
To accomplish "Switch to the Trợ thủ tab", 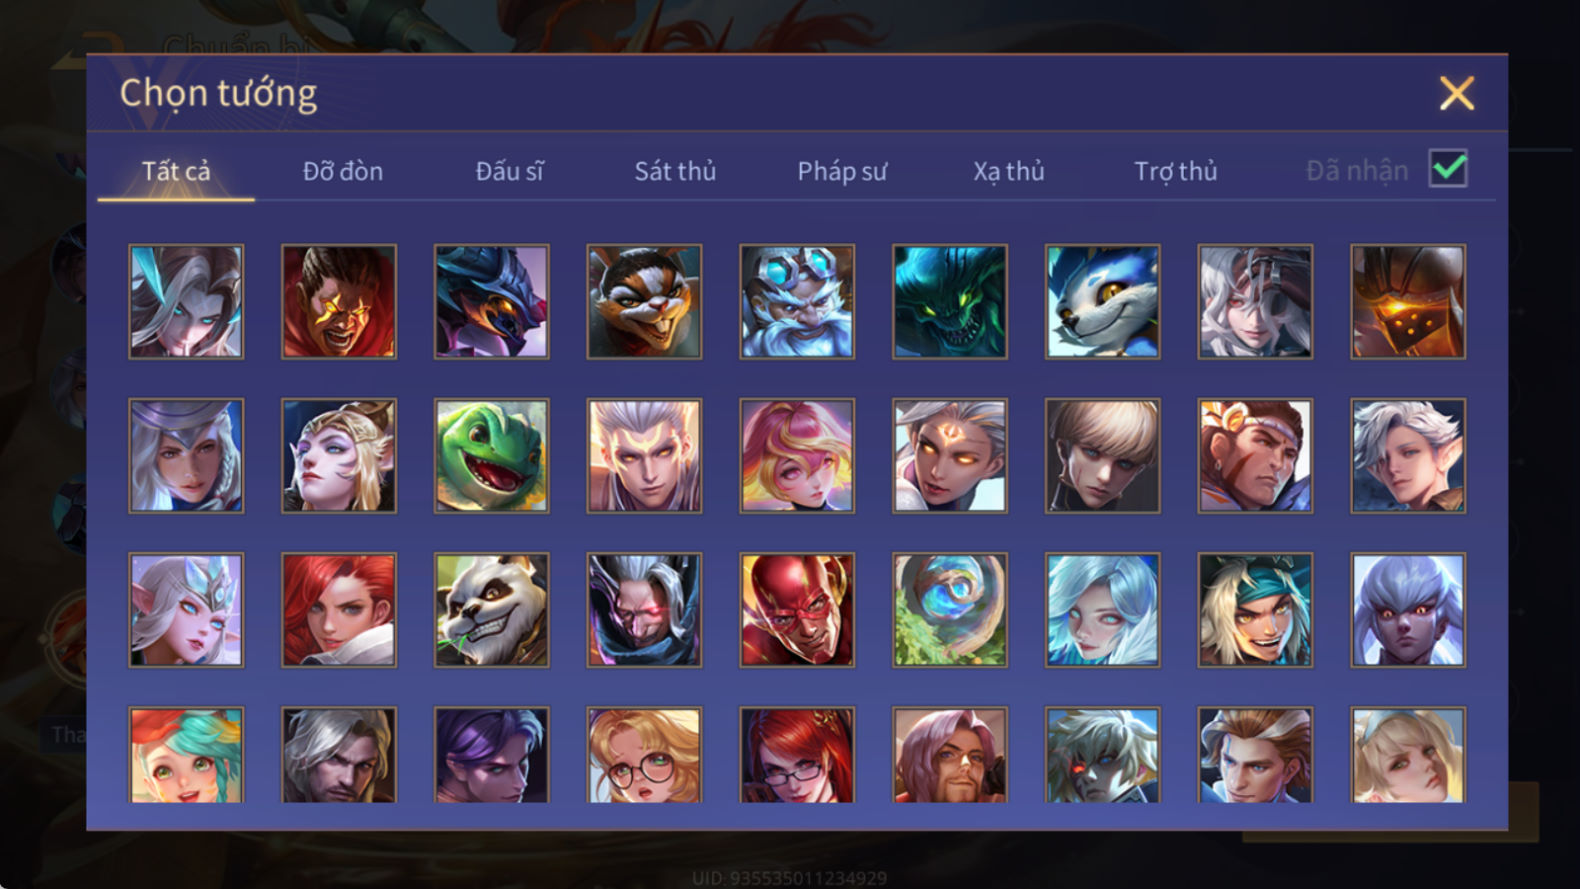I will (x=1175, y=171).
